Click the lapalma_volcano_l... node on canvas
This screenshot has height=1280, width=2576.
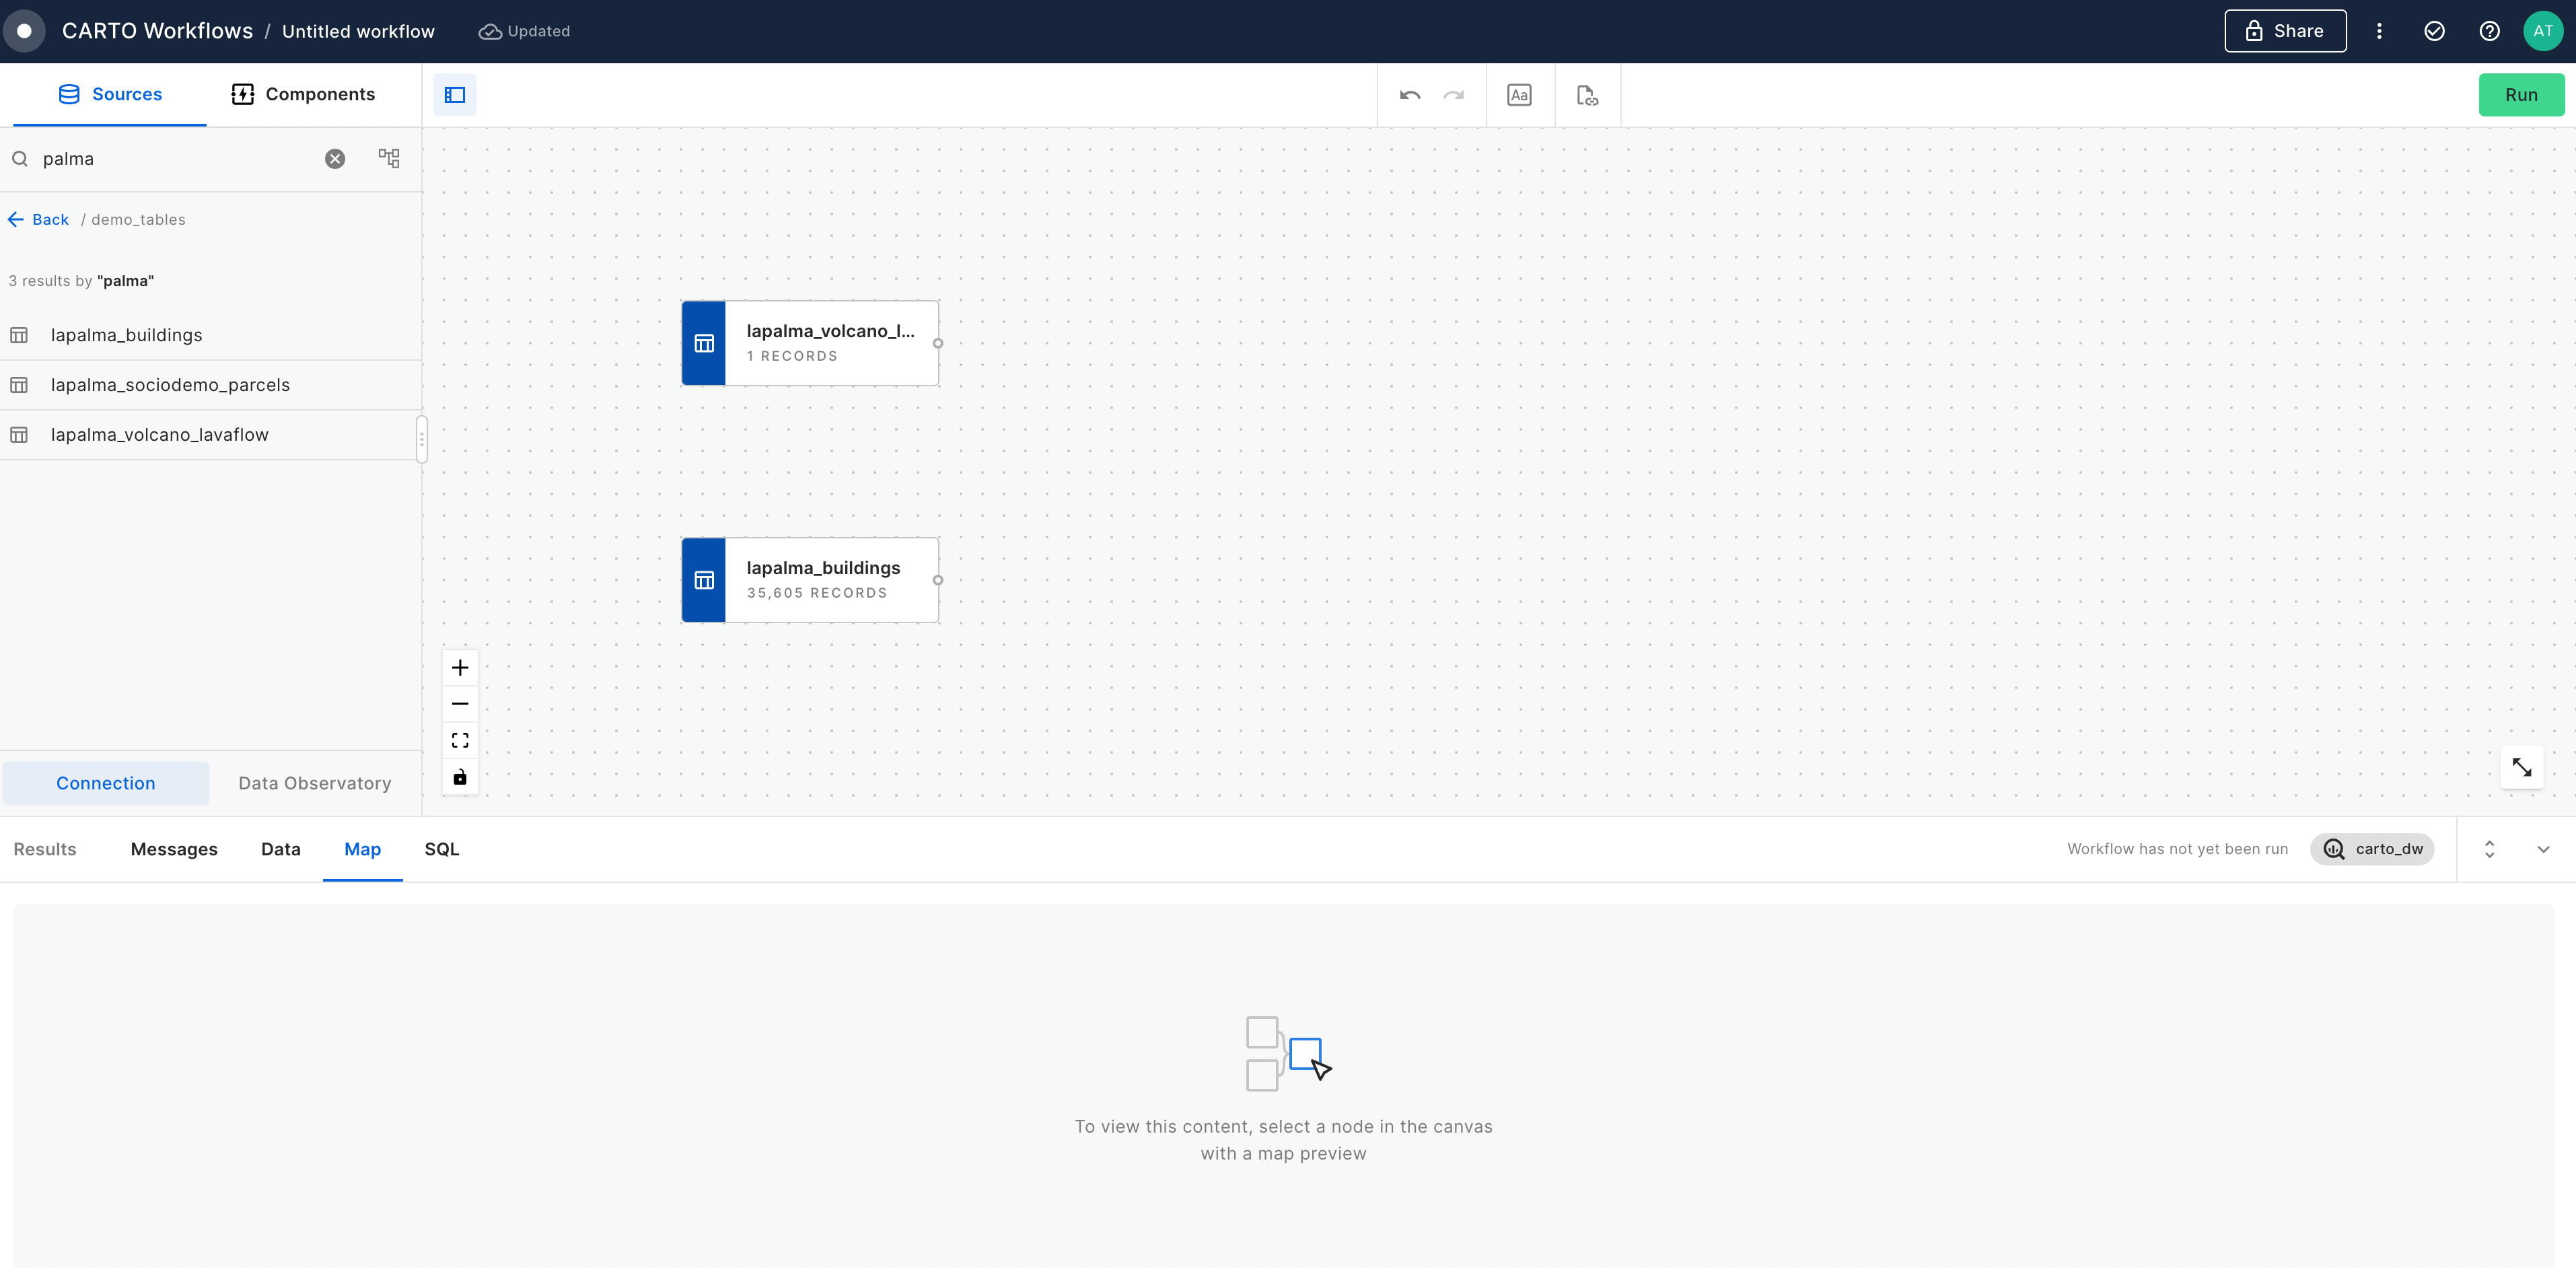pos(810,343)
